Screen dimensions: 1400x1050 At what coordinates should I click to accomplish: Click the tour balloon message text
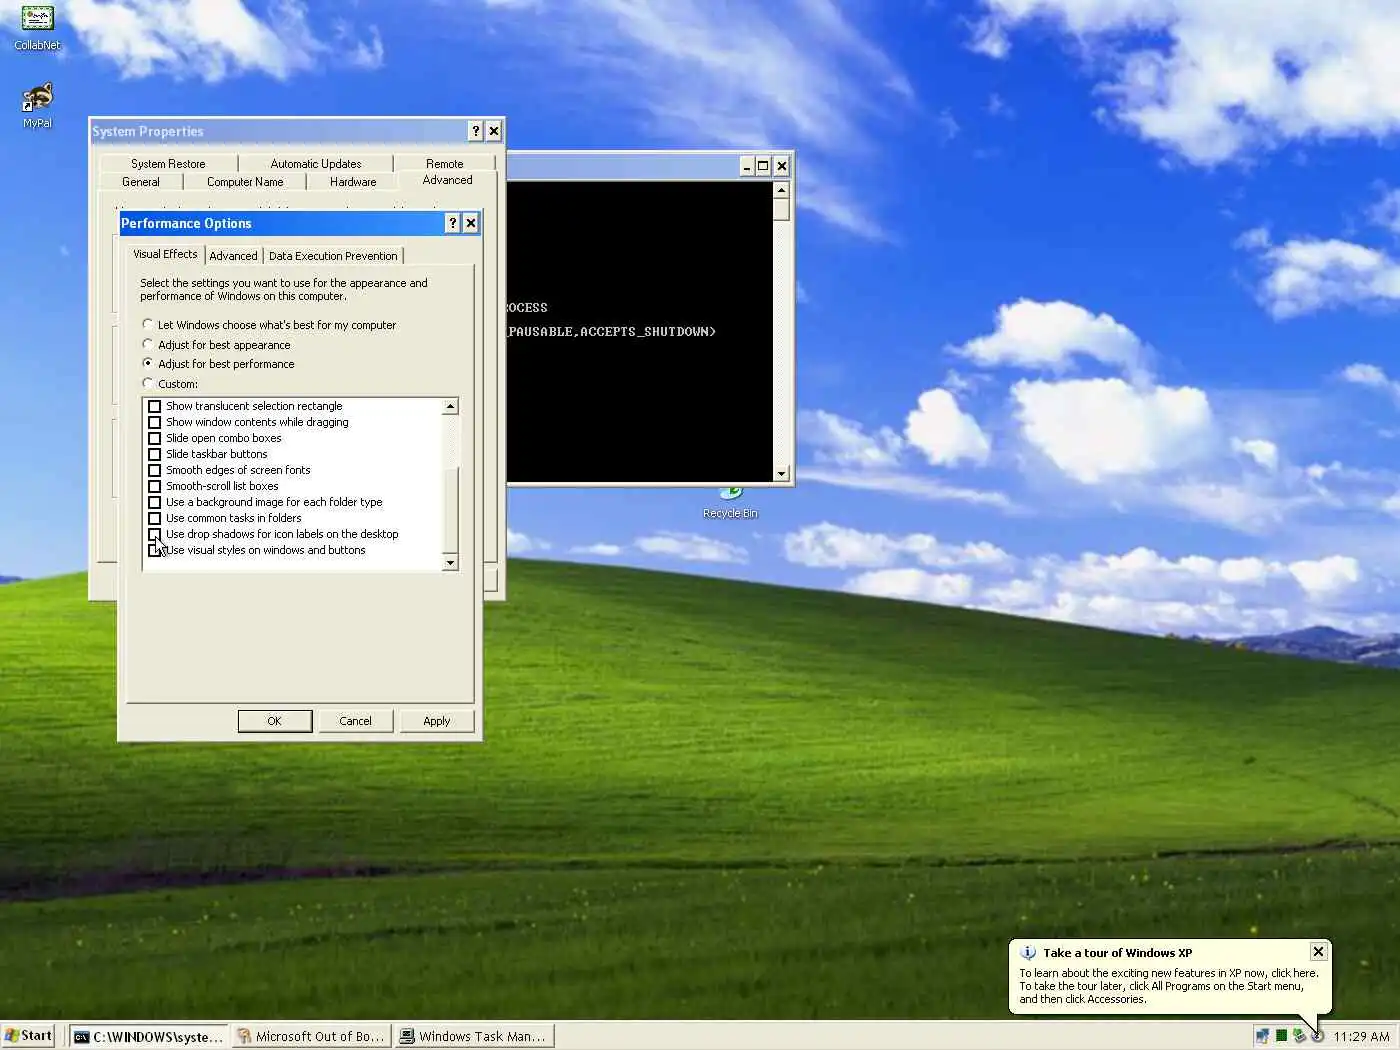click(x=1168, y=986)
